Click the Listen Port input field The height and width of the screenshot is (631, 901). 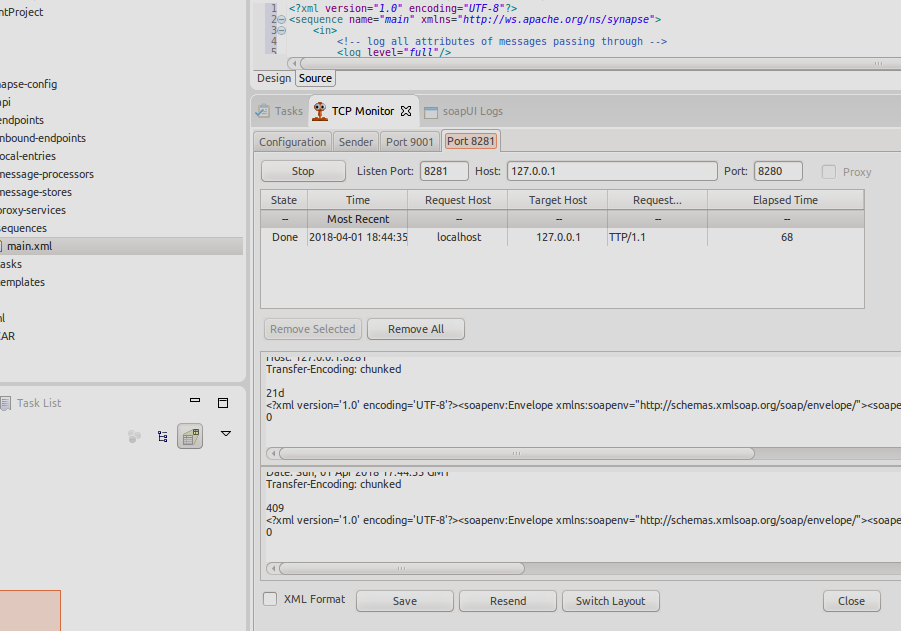click(x=444, y=171)
